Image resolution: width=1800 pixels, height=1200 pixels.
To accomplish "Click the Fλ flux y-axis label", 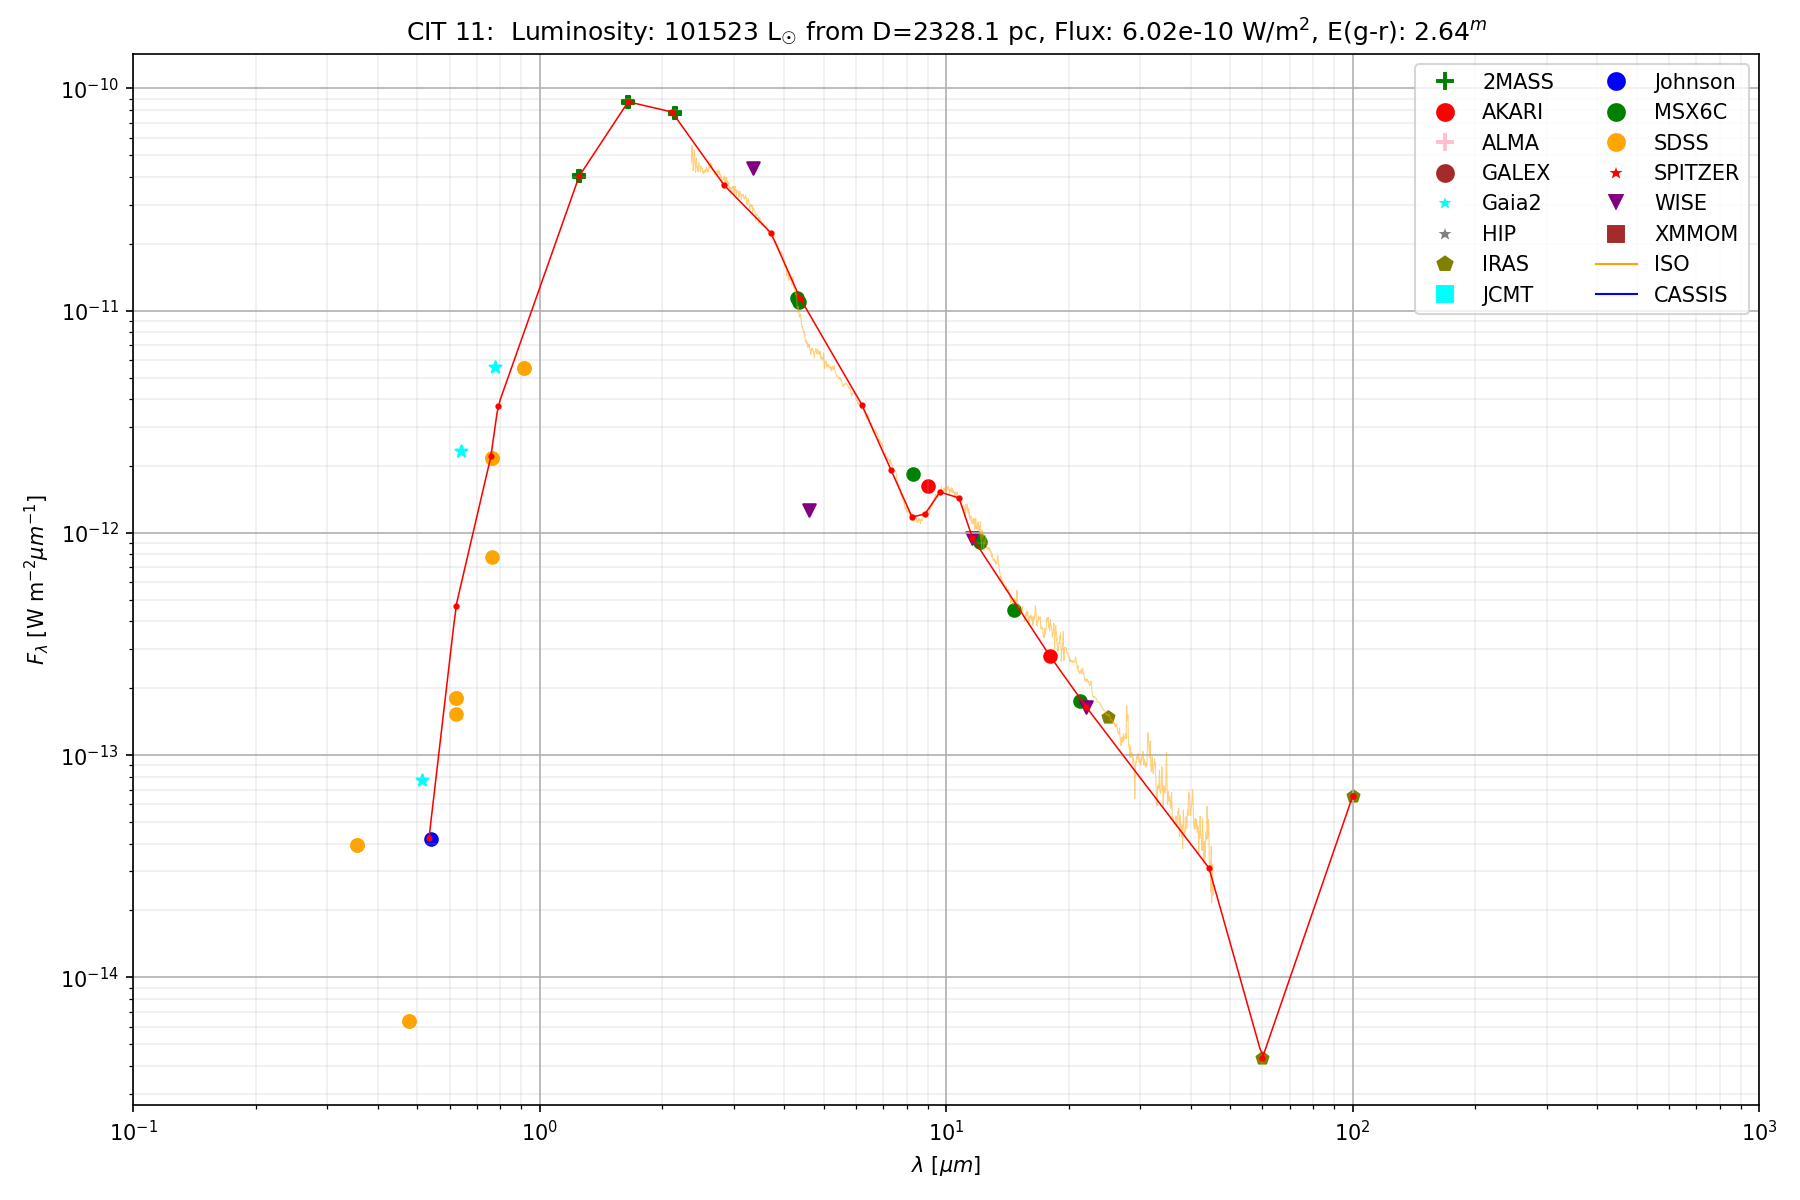I will (x=36, y=580).
